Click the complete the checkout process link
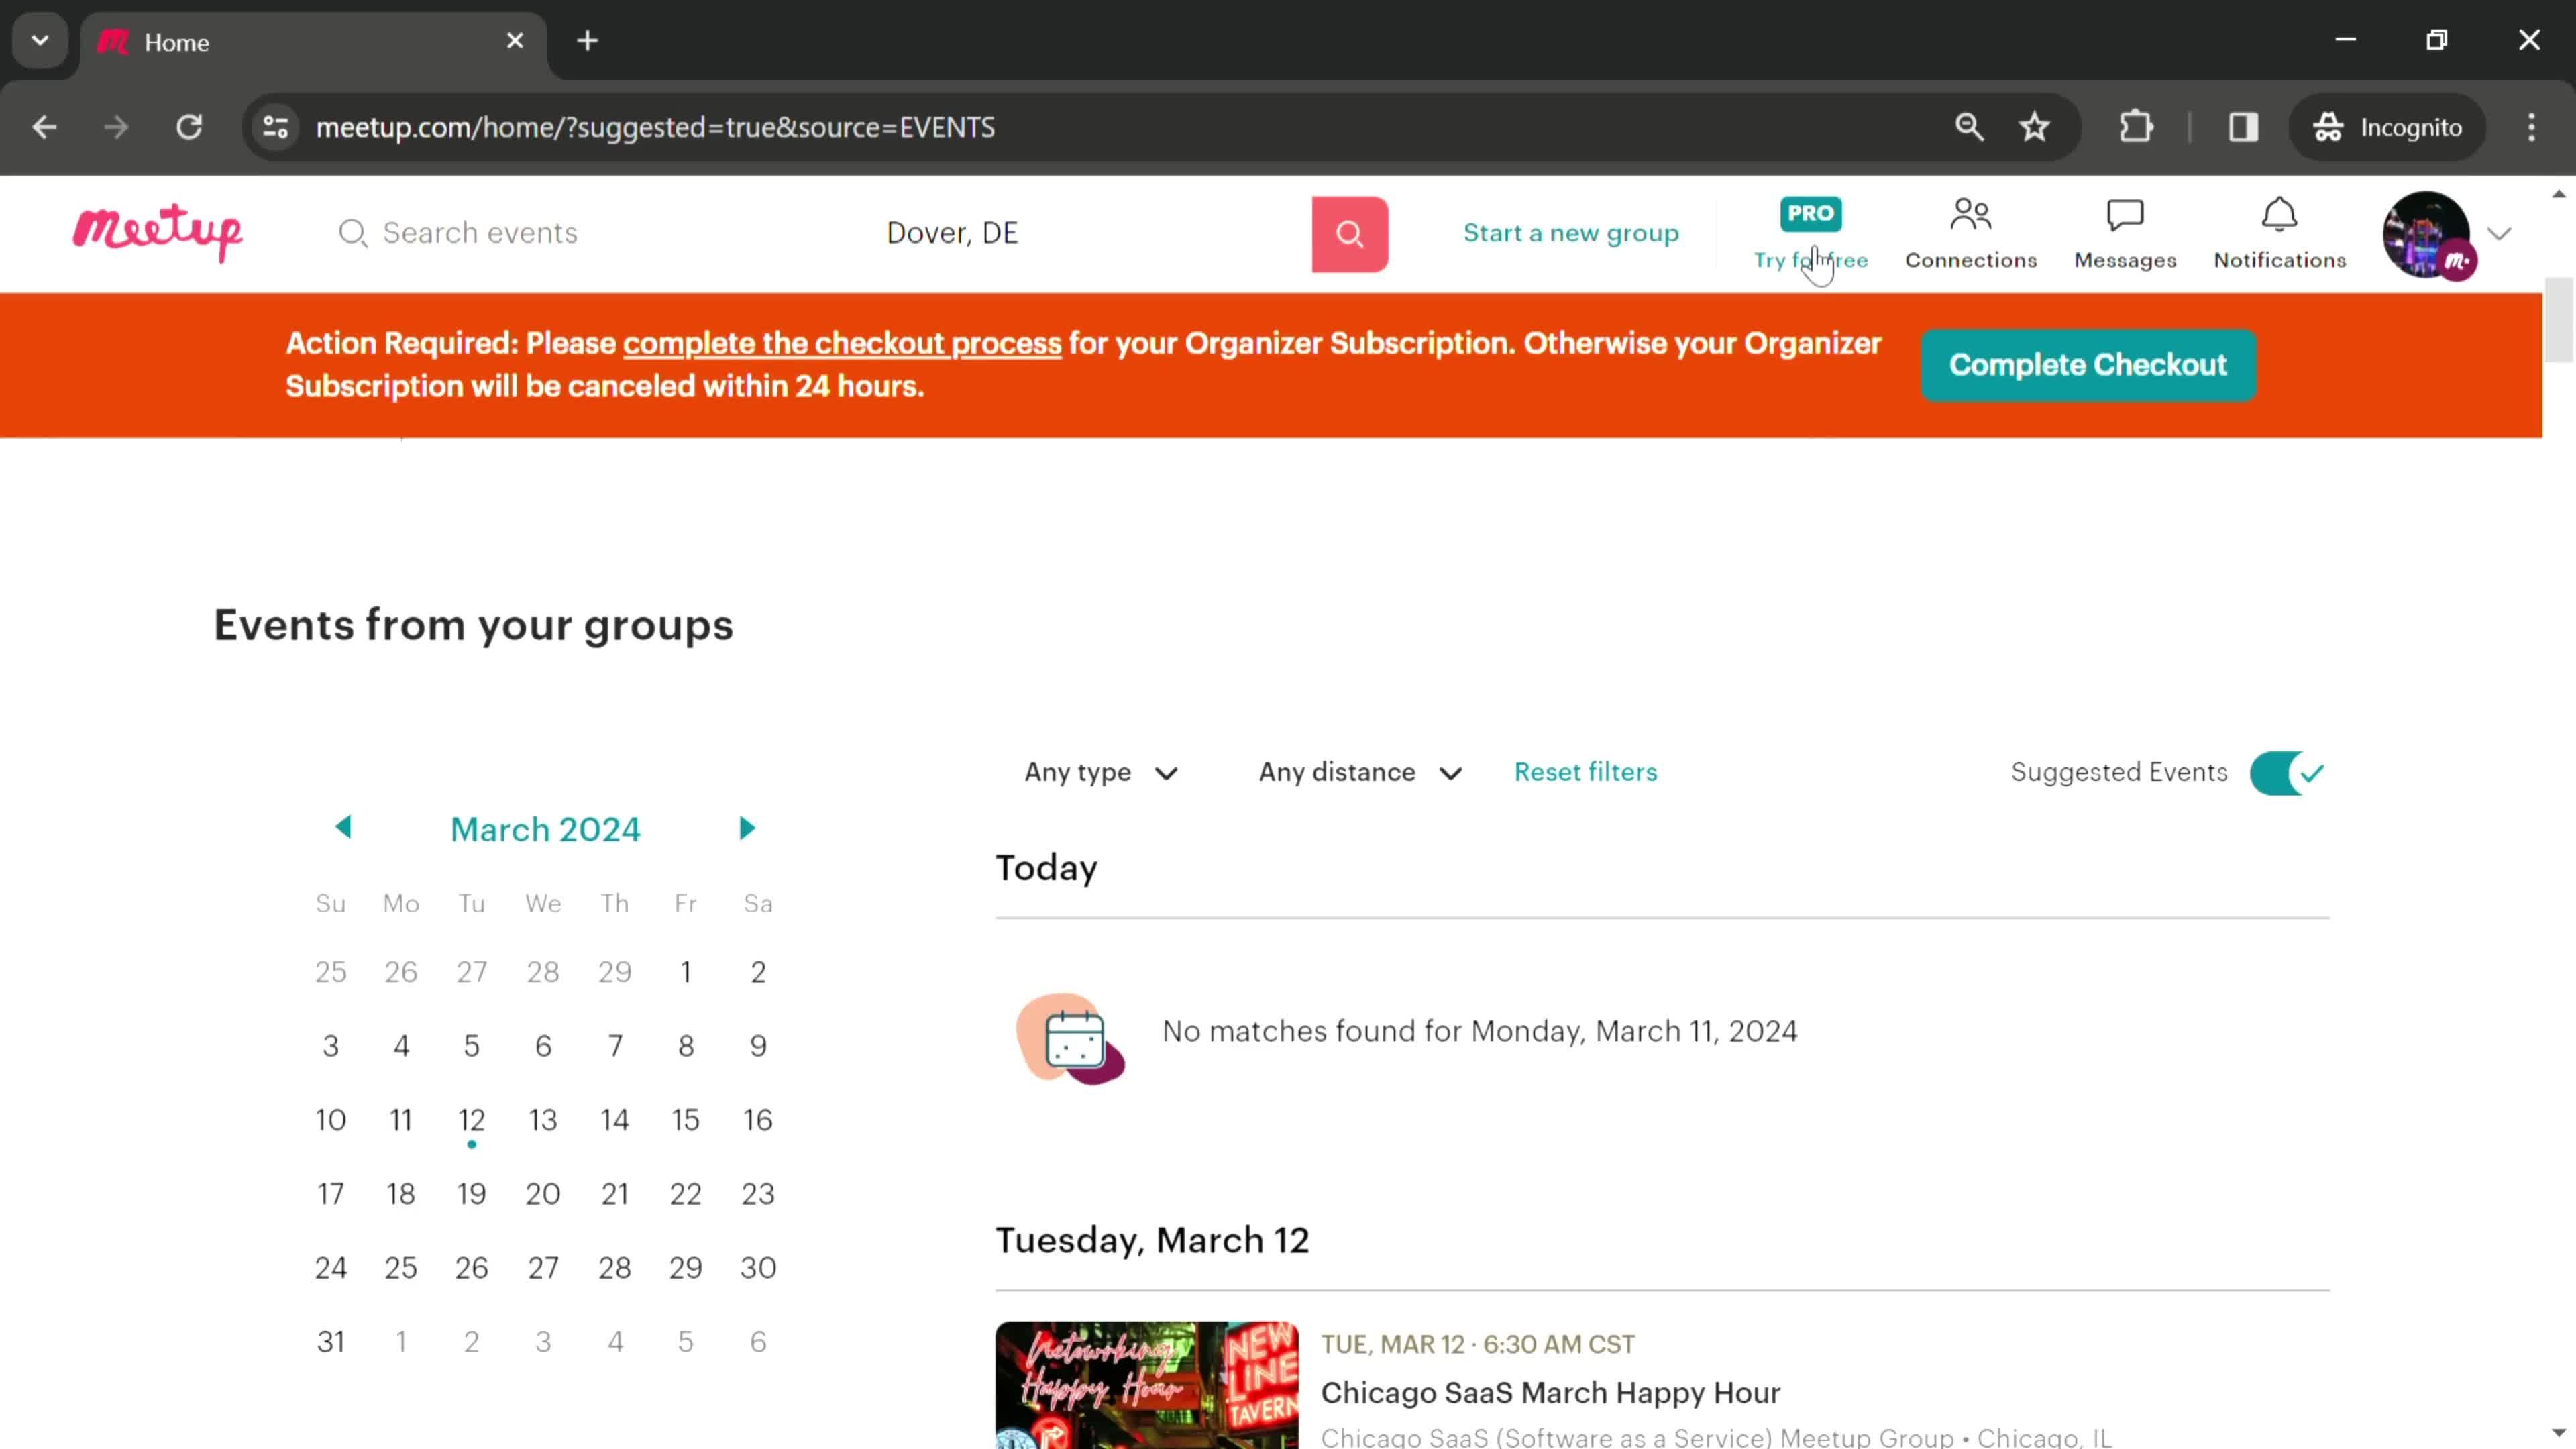Screen dimensions: 2576x1449 point(841,343)
